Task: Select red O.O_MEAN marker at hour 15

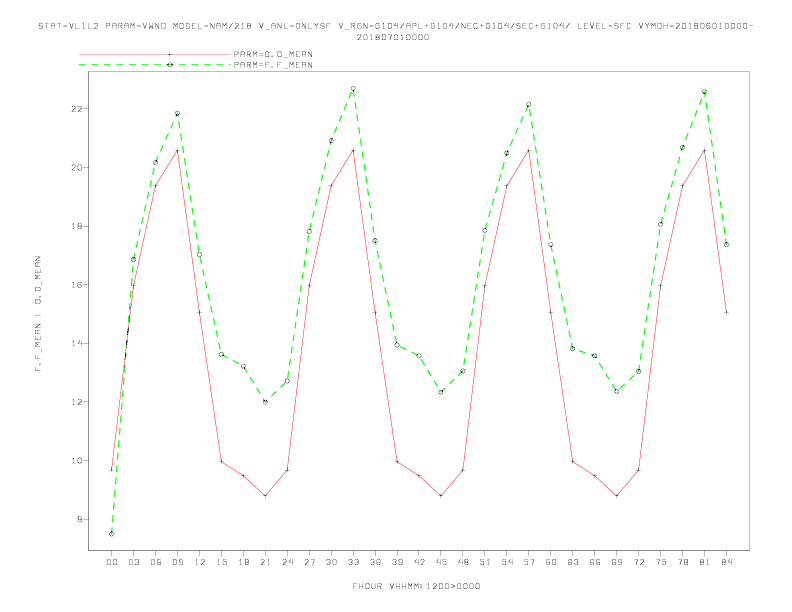Action: [221, 461]
